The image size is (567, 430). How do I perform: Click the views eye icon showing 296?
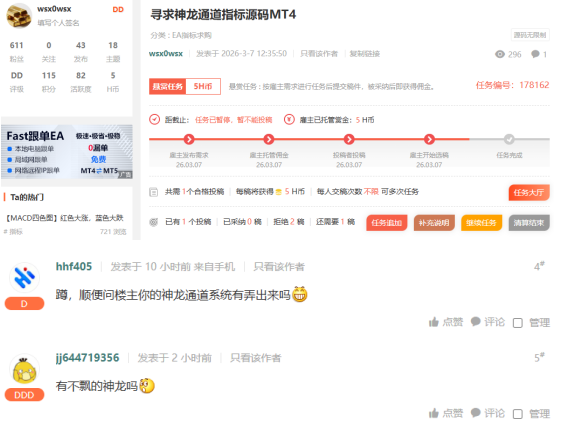point(500,54)
